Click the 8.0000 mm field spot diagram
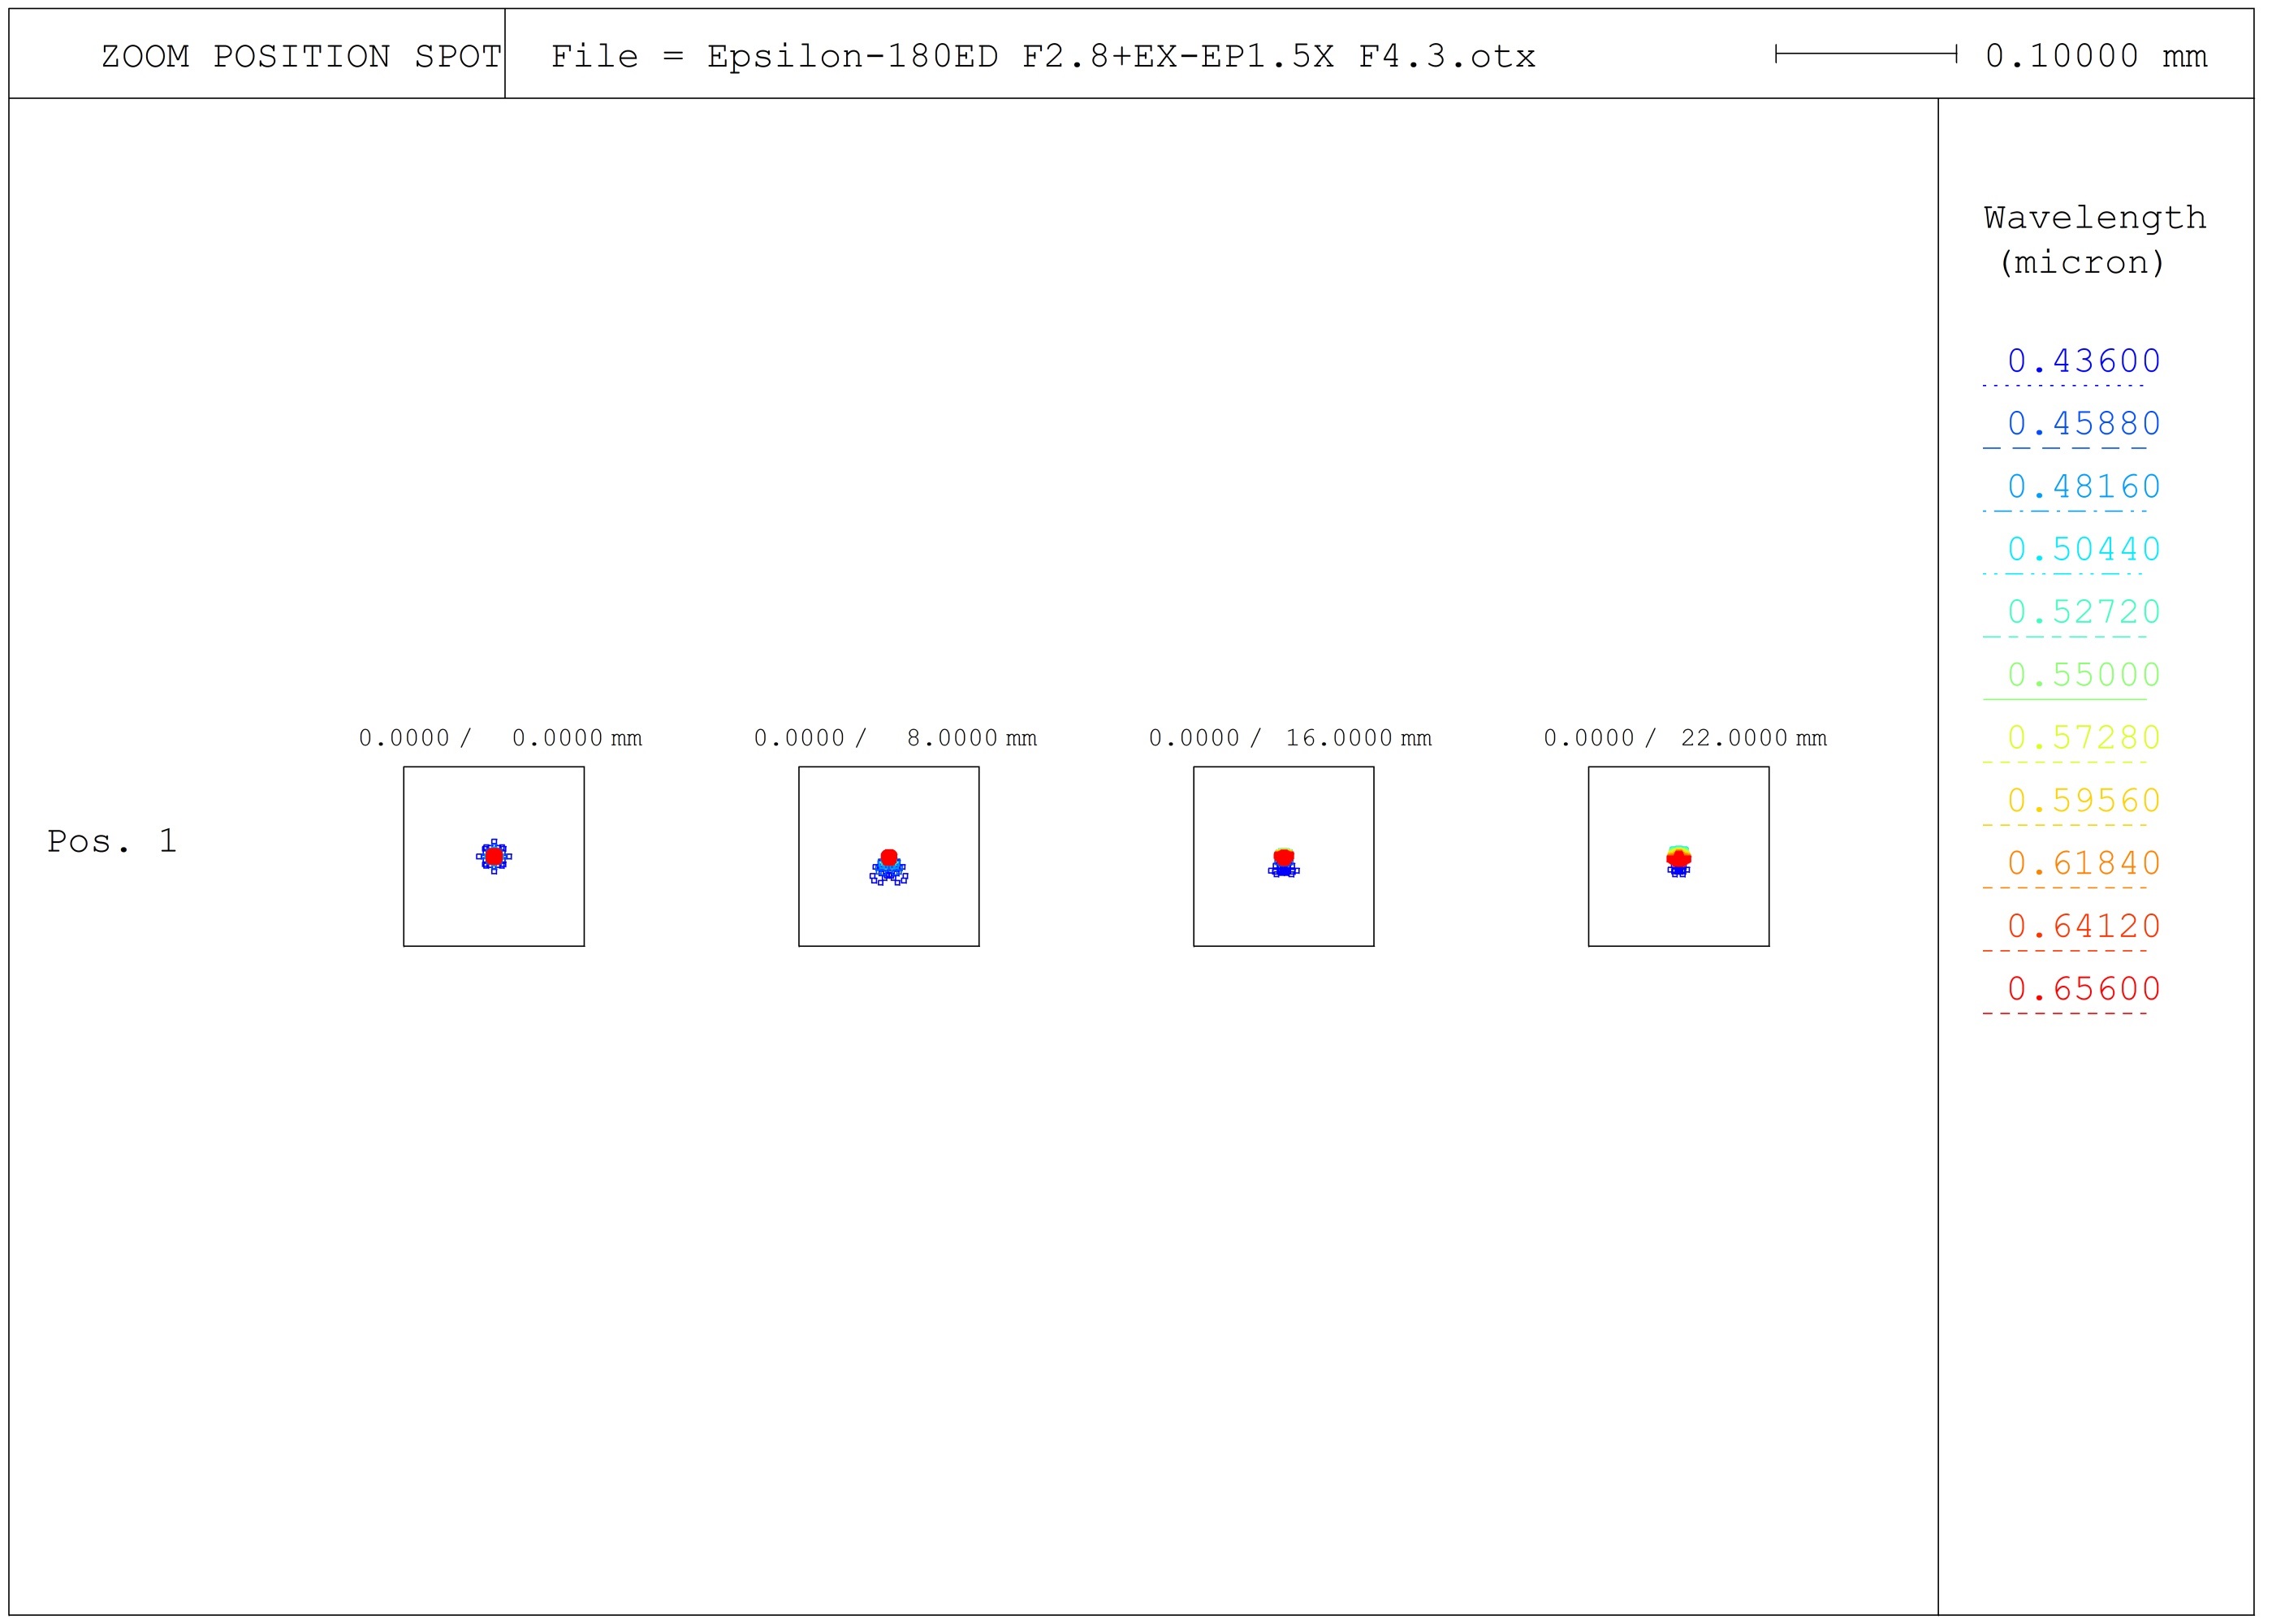This screenshot has height=1624, width=2272. [889, 857]
